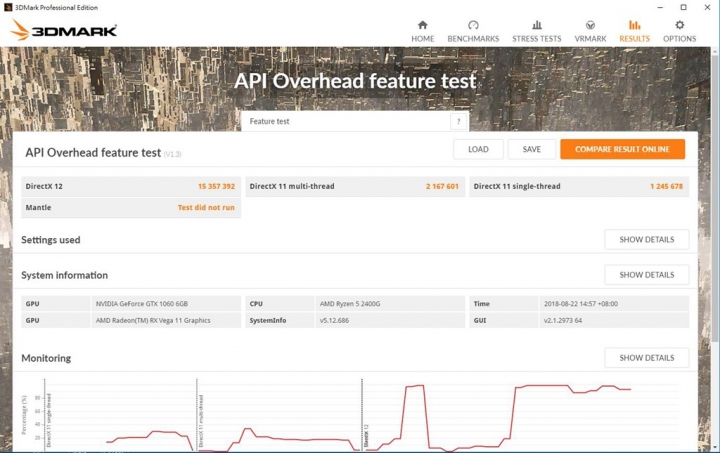The width and height of the screenshot is (720, 453).
Task: Click the LOAD button
Action: 478,149
